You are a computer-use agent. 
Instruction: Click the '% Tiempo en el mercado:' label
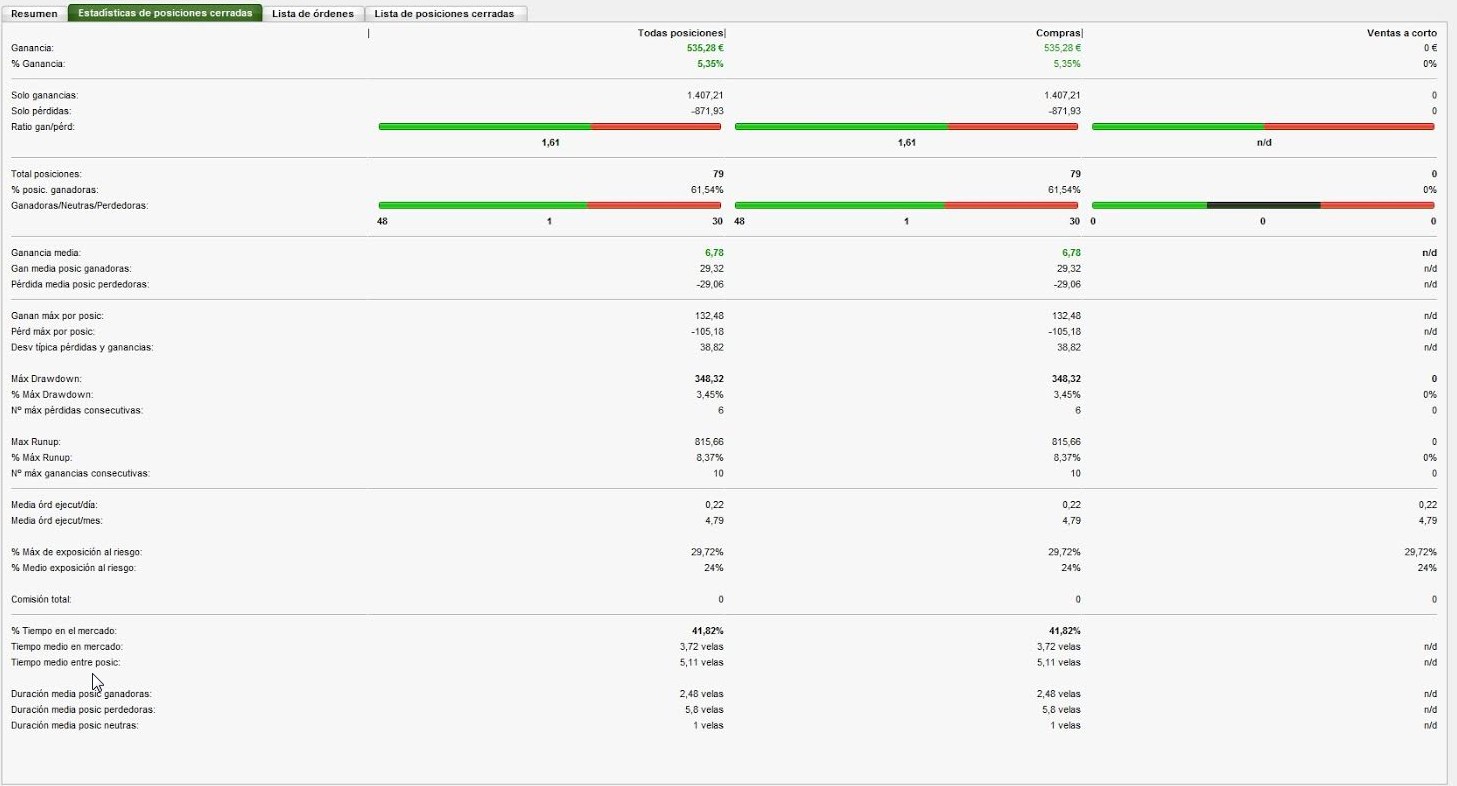coord(64,631)
